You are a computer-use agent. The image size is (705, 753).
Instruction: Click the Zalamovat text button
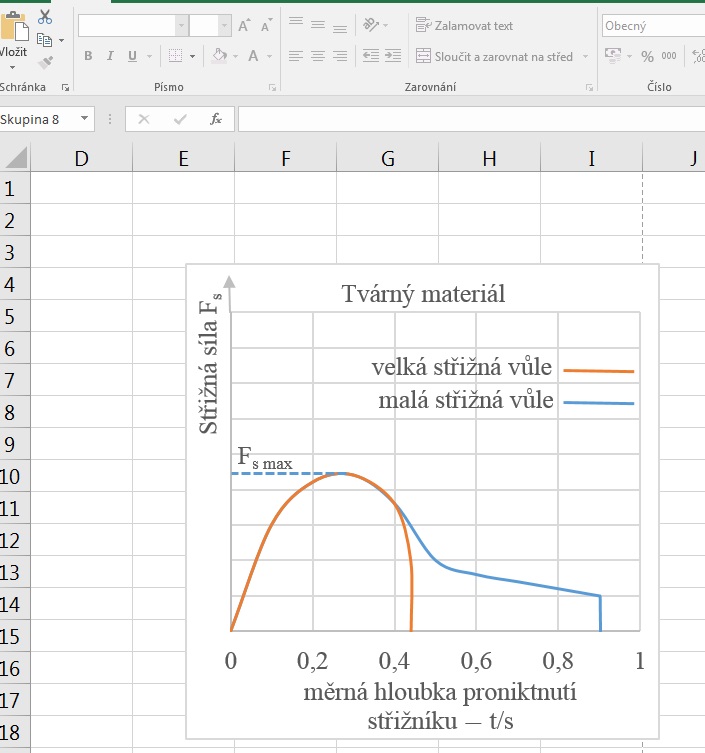click(x=464, y=25)
